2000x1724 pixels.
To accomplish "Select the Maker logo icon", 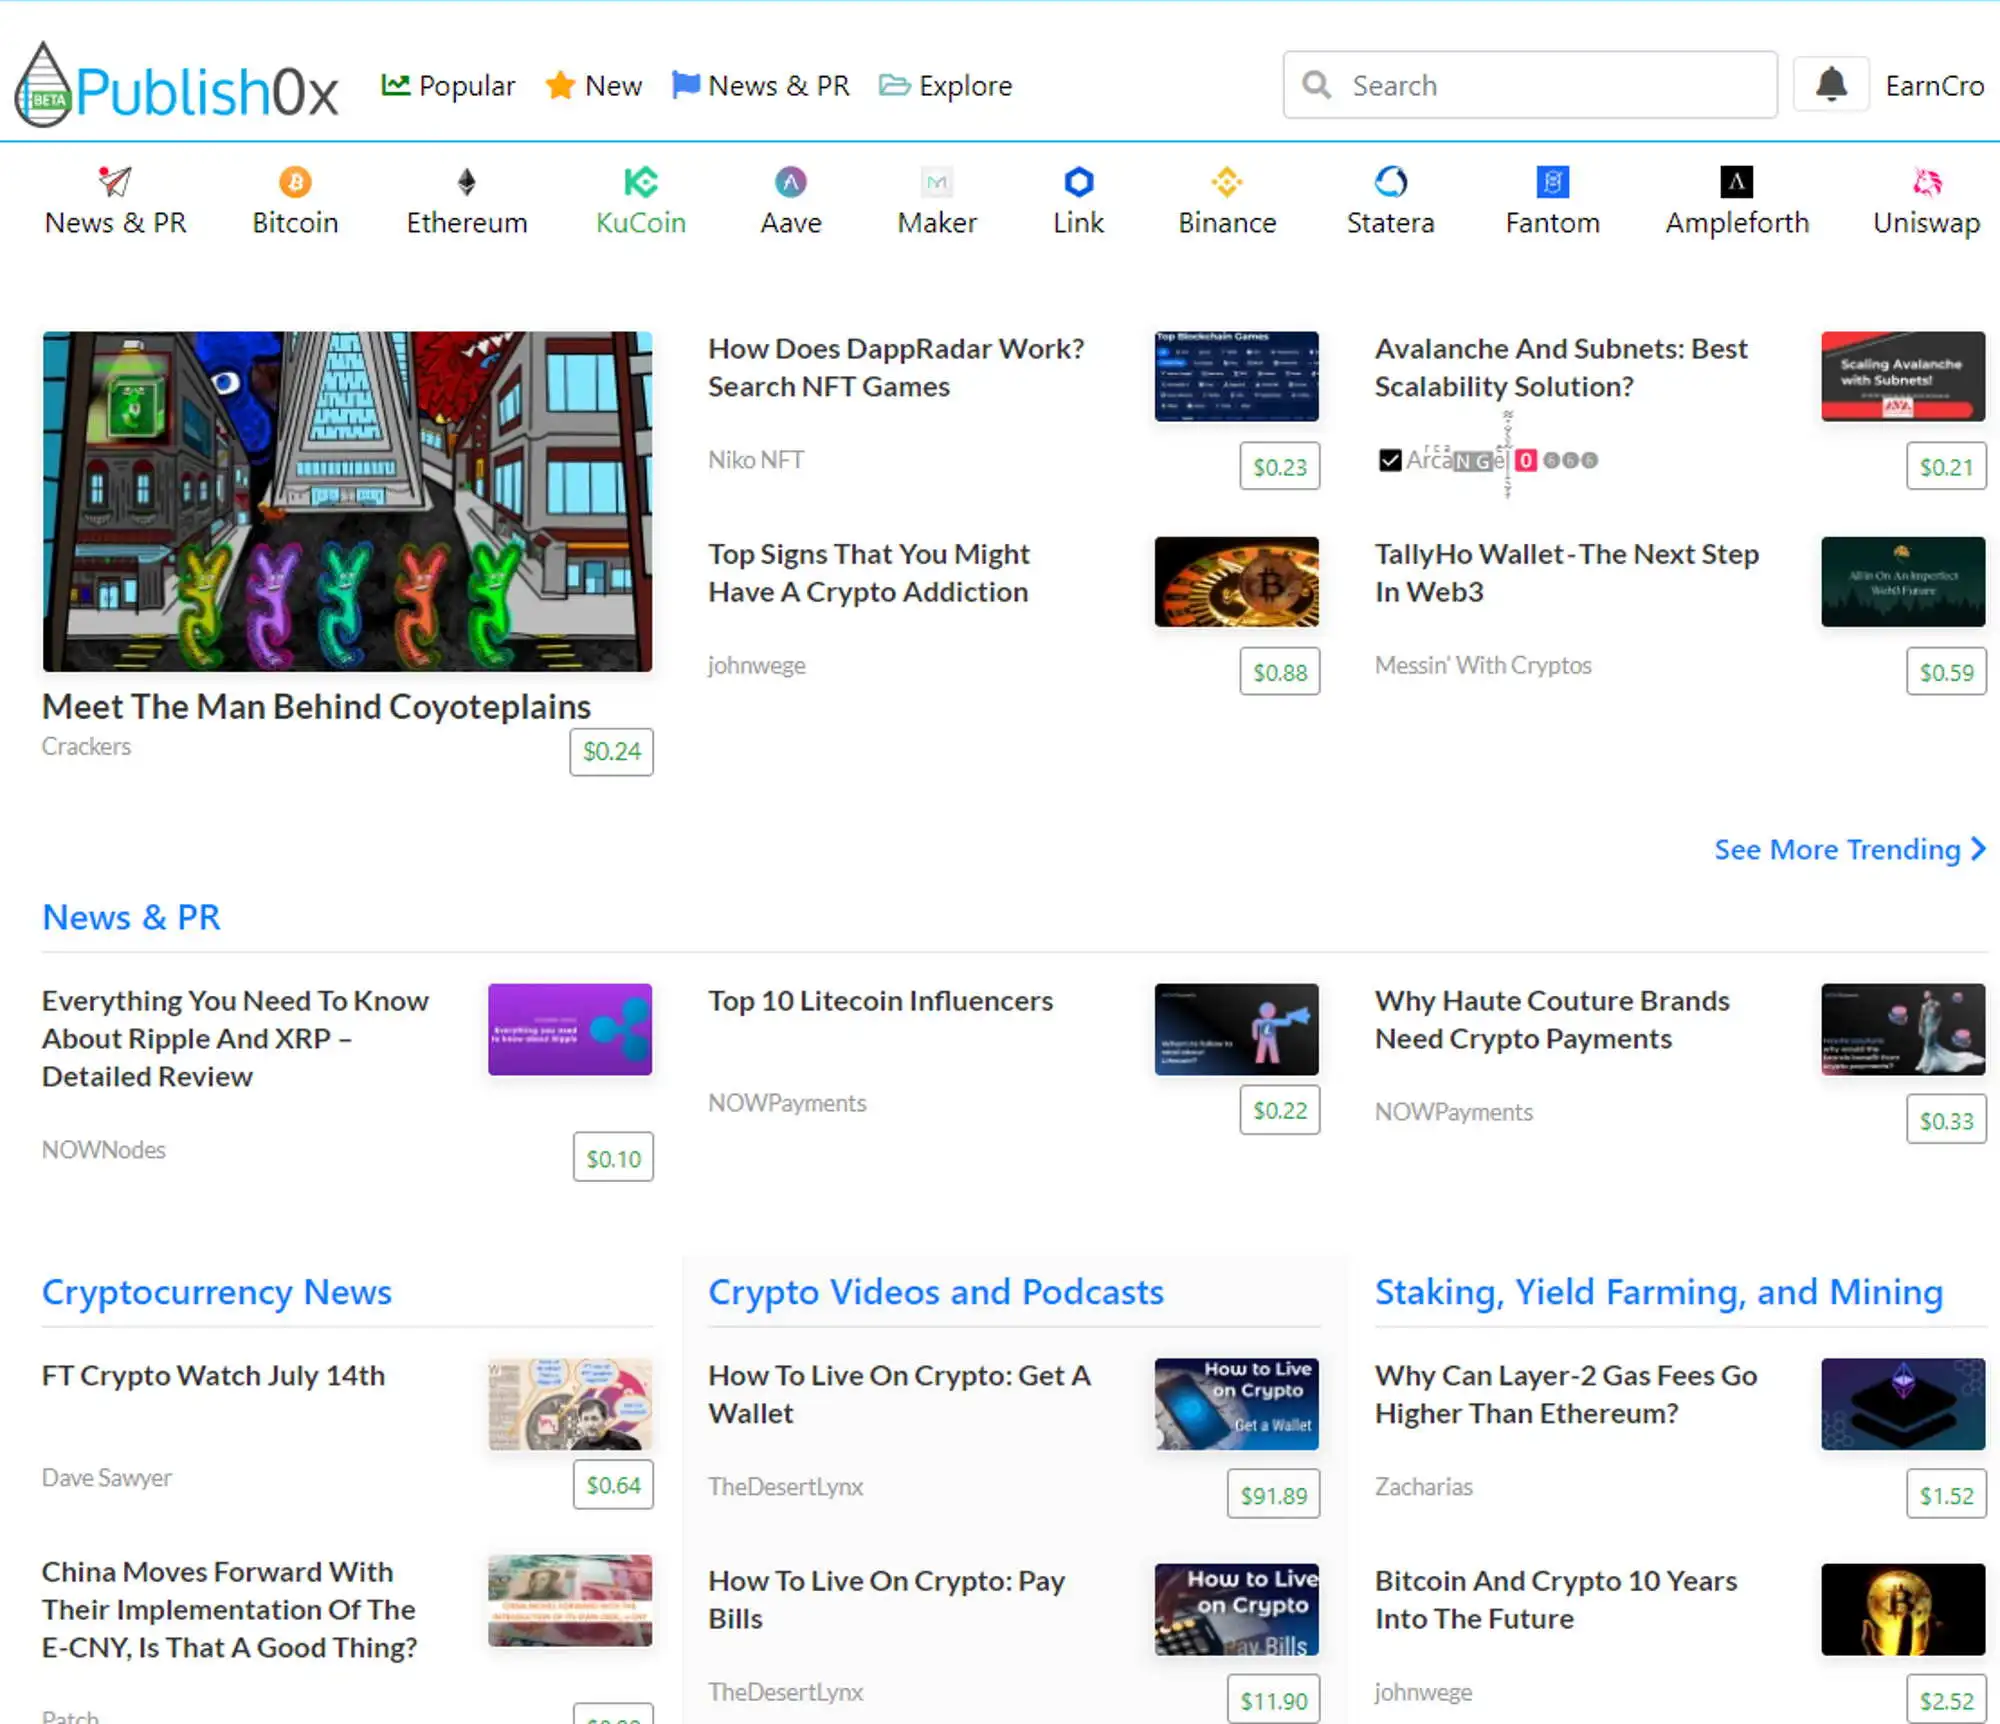I will (x=937, y=181).
